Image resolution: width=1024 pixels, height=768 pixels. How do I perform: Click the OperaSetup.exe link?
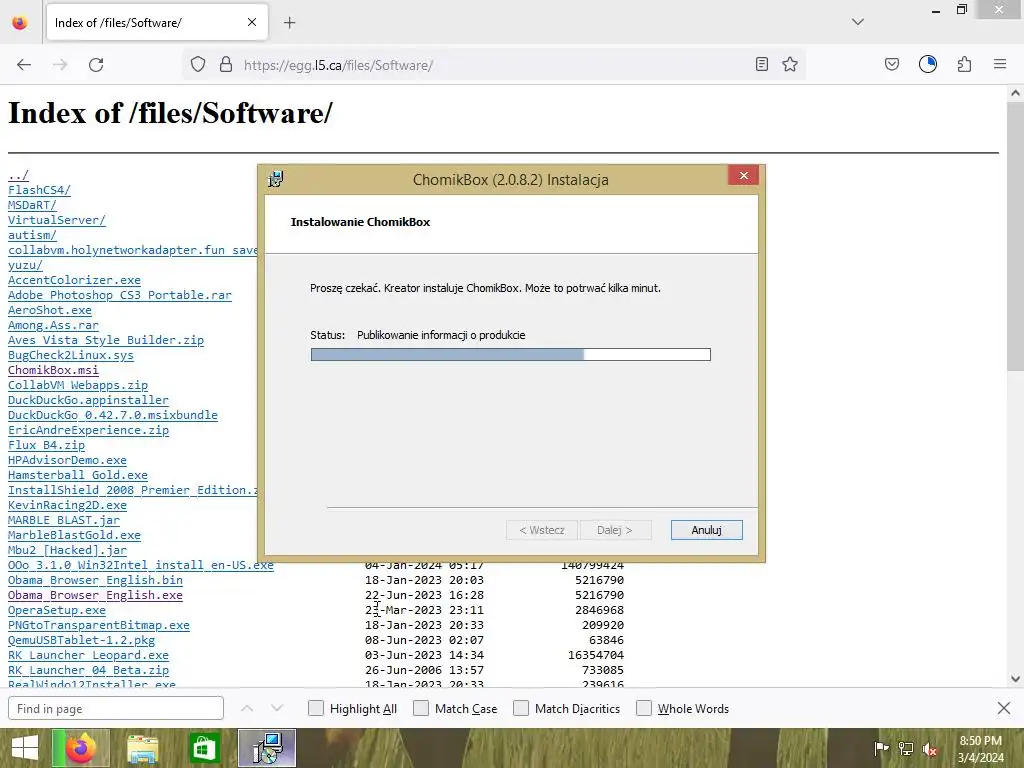(x=57, y=611)
